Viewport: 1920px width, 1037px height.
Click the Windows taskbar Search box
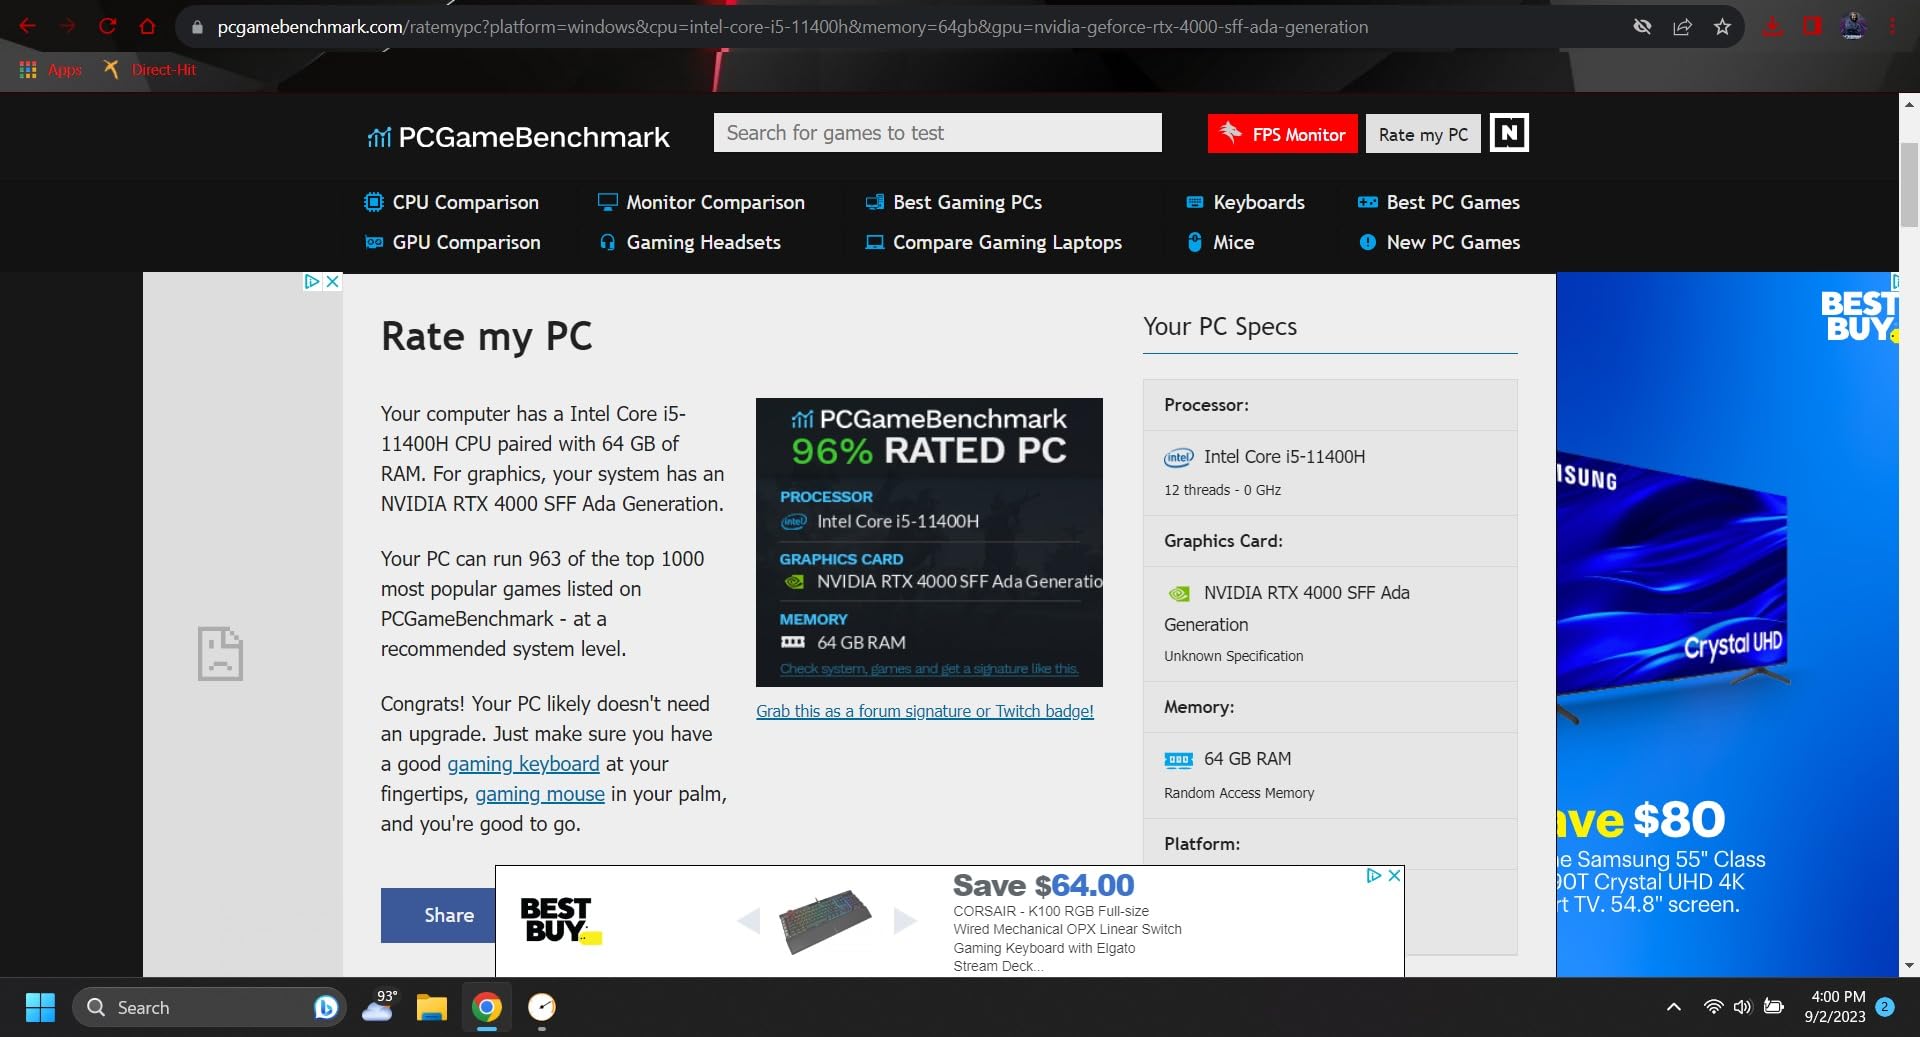(209, 1007)
